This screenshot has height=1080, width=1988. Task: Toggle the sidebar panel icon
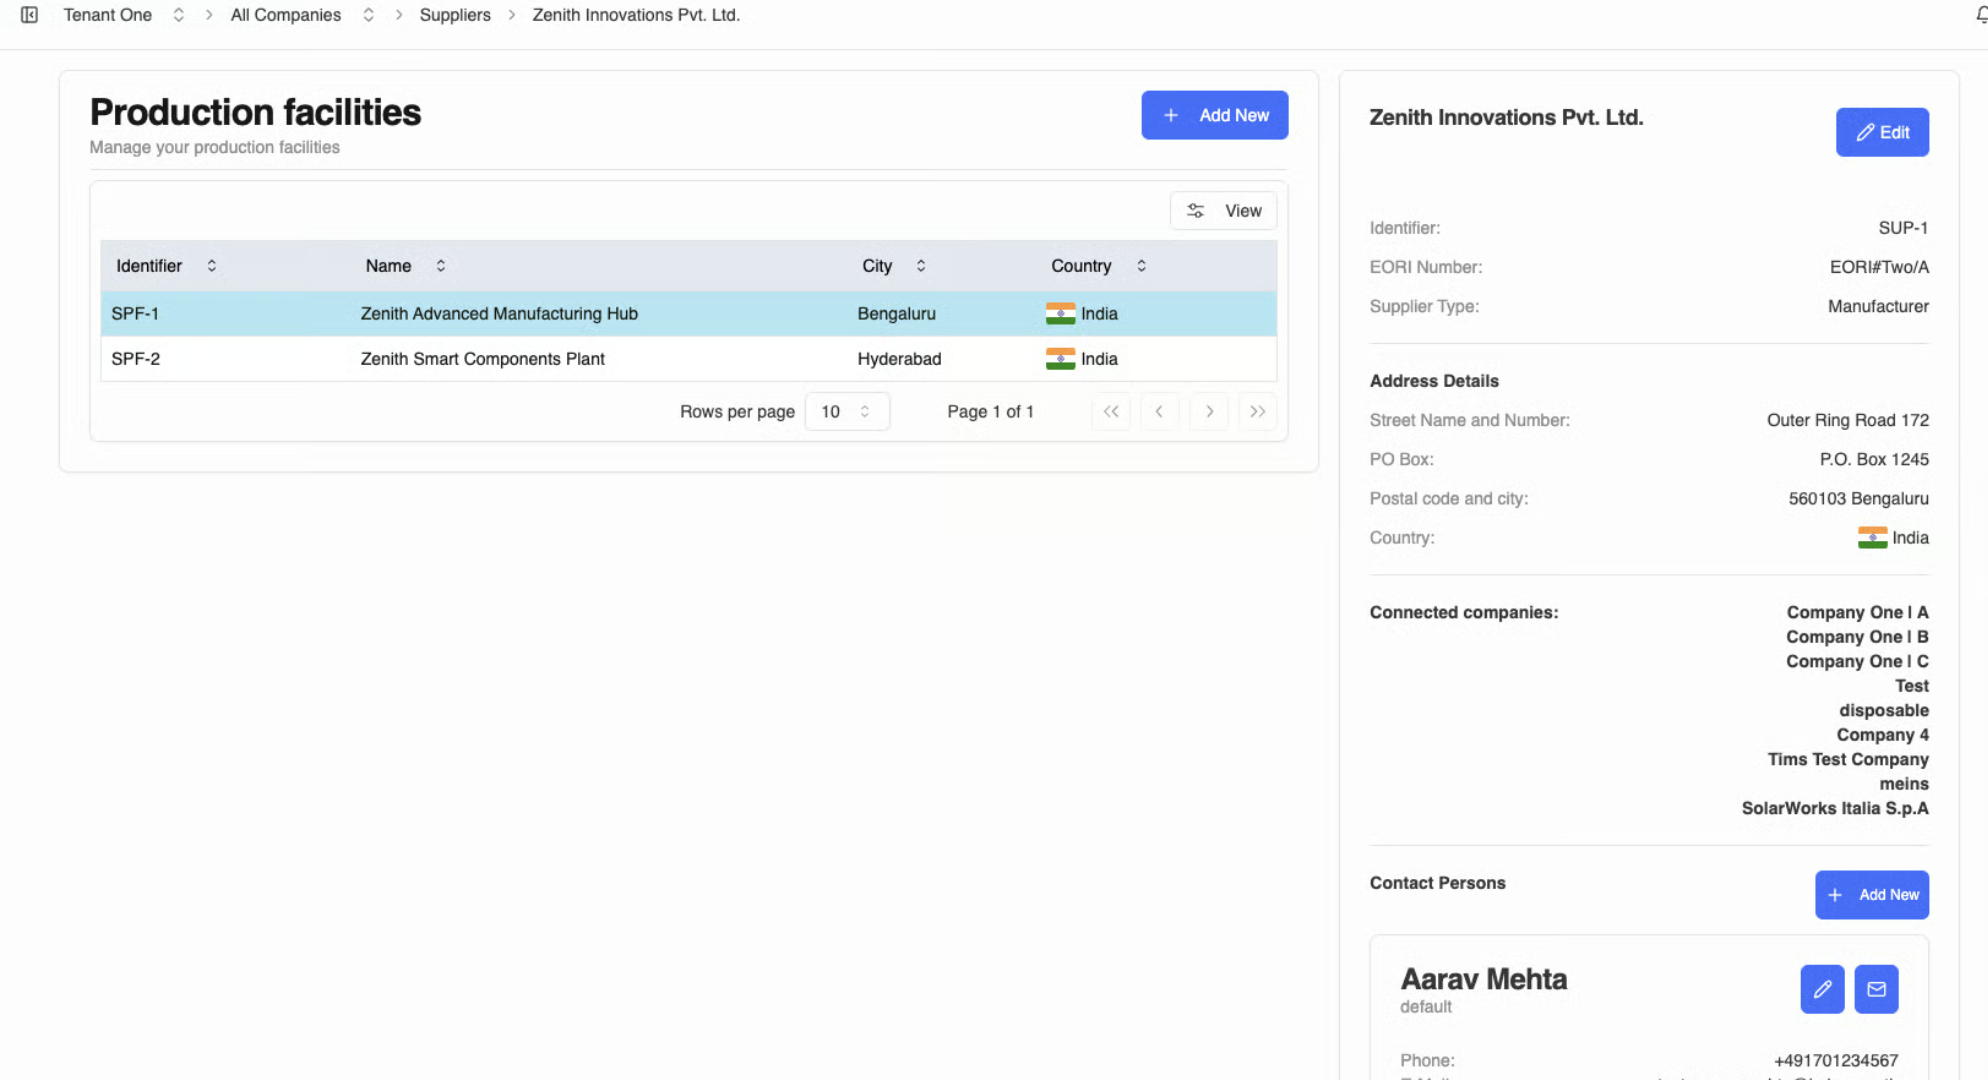click(29, 15)
